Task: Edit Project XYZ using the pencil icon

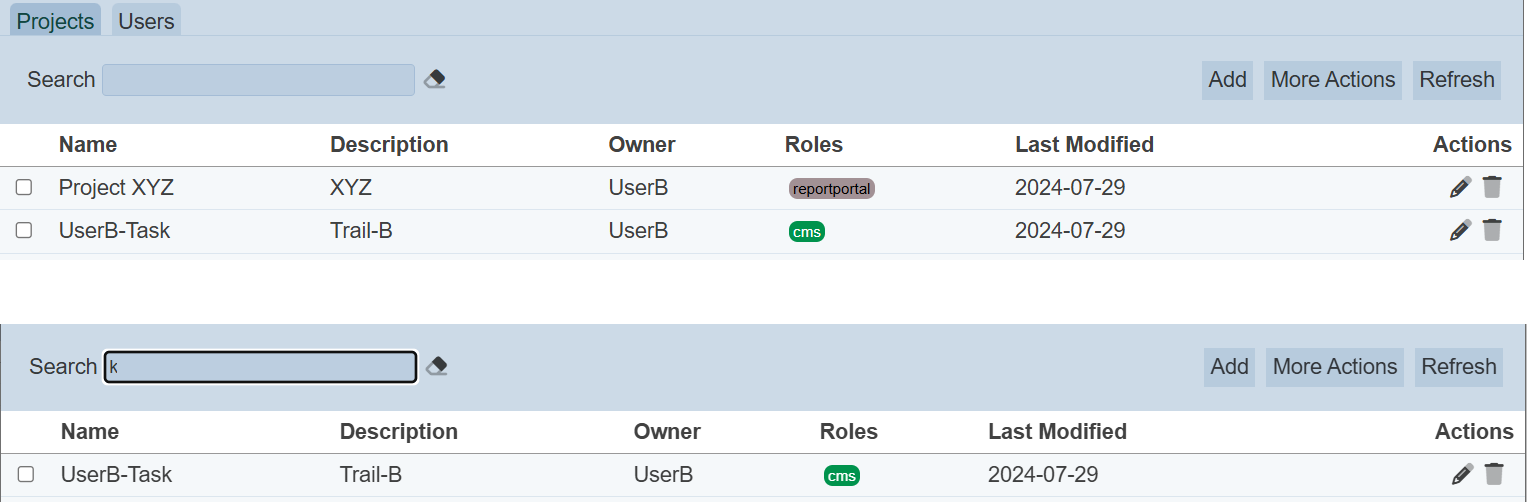Action: (1460, 187)
